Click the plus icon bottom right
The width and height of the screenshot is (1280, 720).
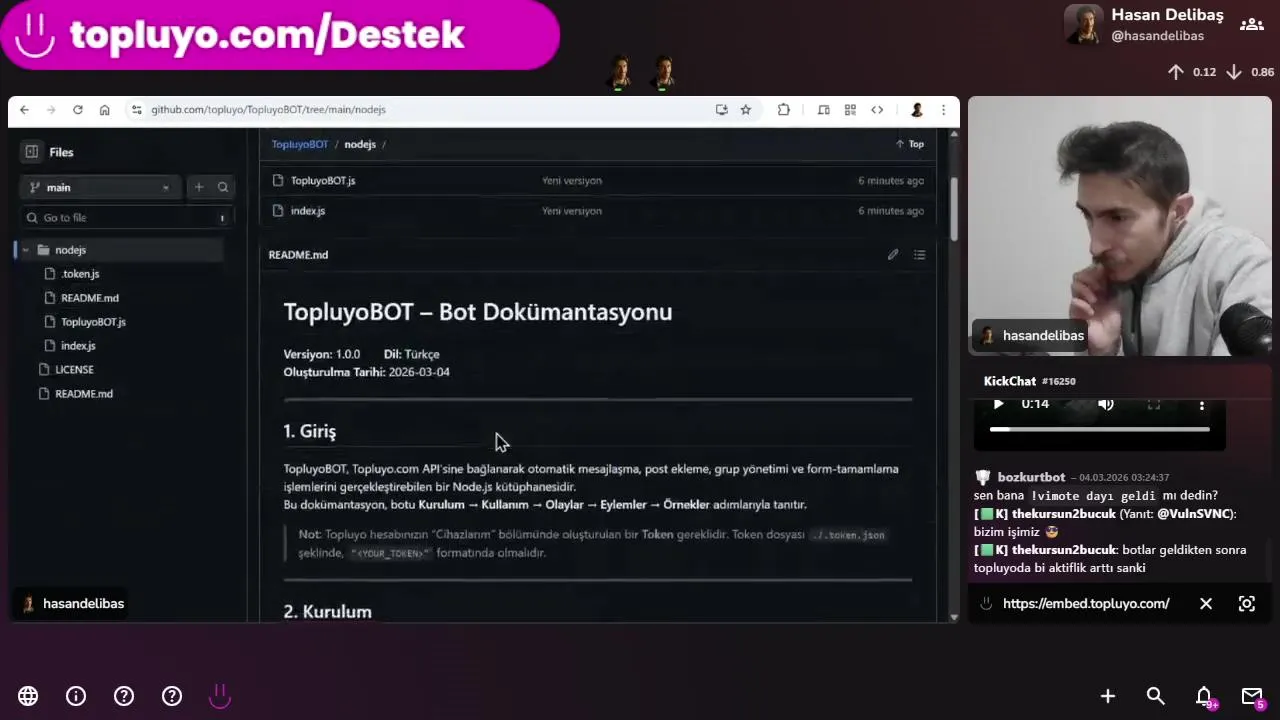click(1108, 696)
